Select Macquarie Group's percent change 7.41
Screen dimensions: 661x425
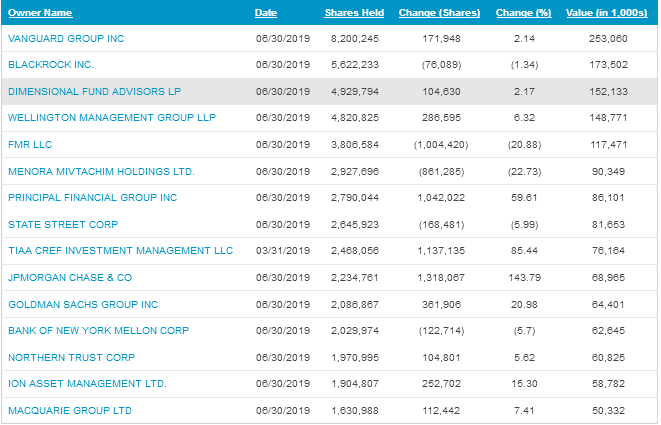click(x=524, y=412)
